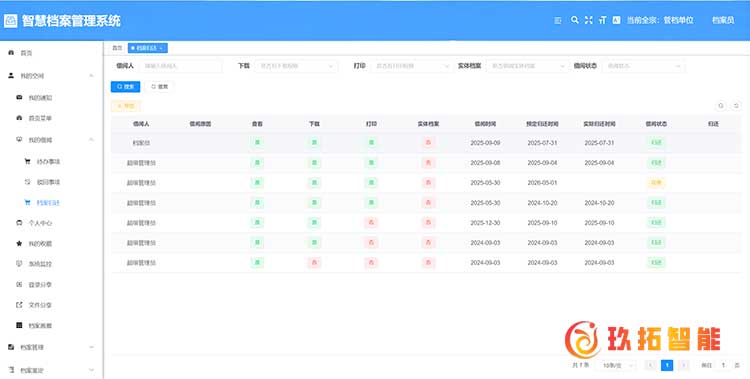Click the 借阅时间 column header
This screenshot has width=750, height=379.
(485, 123)
